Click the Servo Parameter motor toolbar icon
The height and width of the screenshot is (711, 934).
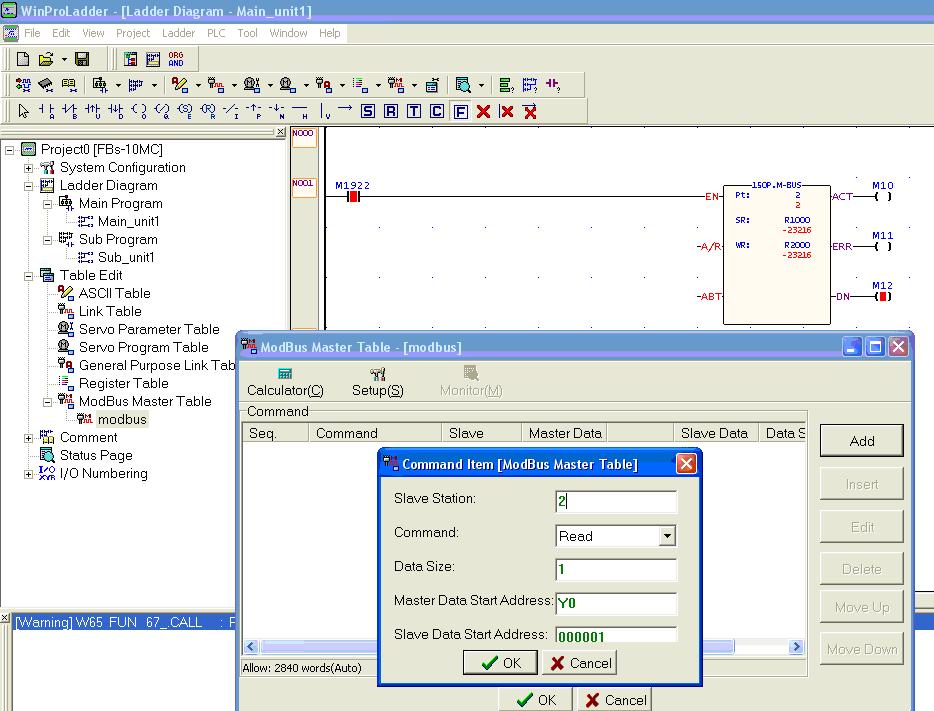pos(251,85)
